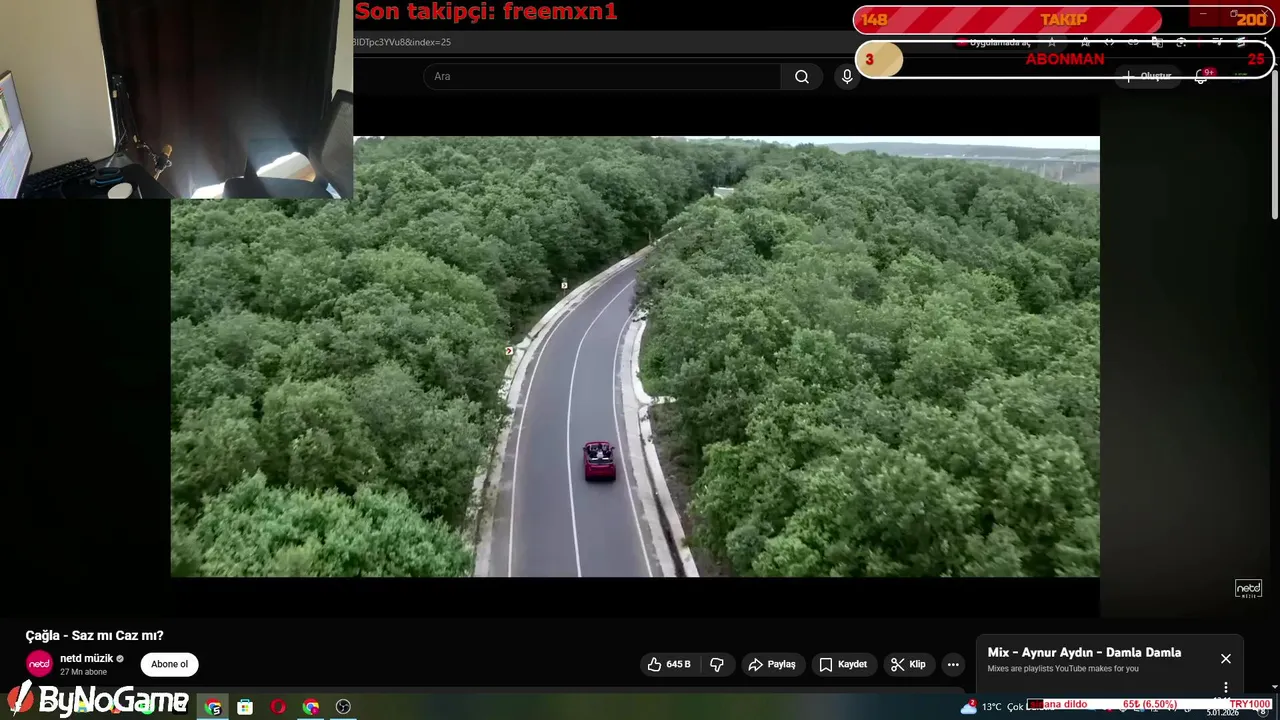Open the Oluştur create button
The image size is (1280, 720).
coord(1148,76)
